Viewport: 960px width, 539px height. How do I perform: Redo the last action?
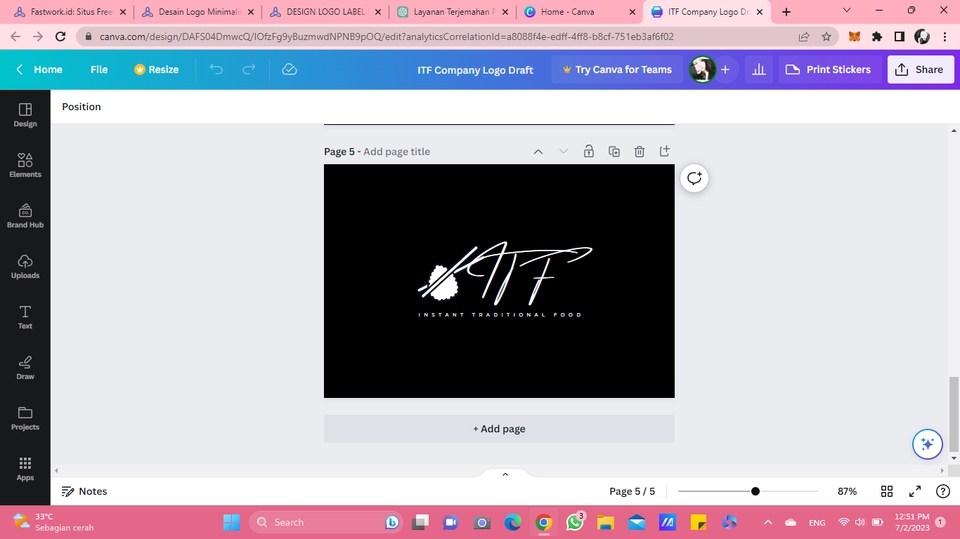point(249,69)
